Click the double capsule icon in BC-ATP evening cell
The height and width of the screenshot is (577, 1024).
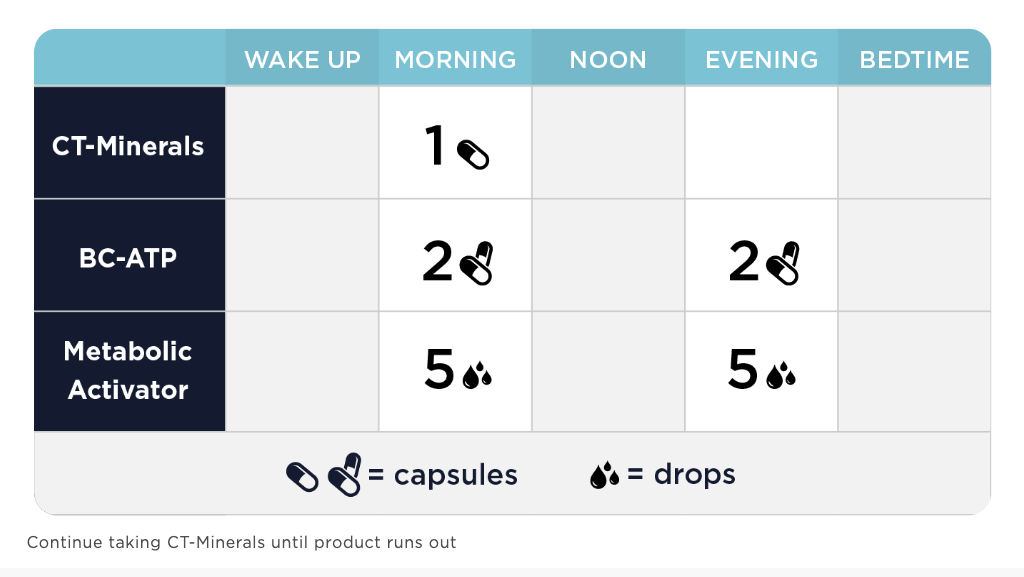(783, 263)
